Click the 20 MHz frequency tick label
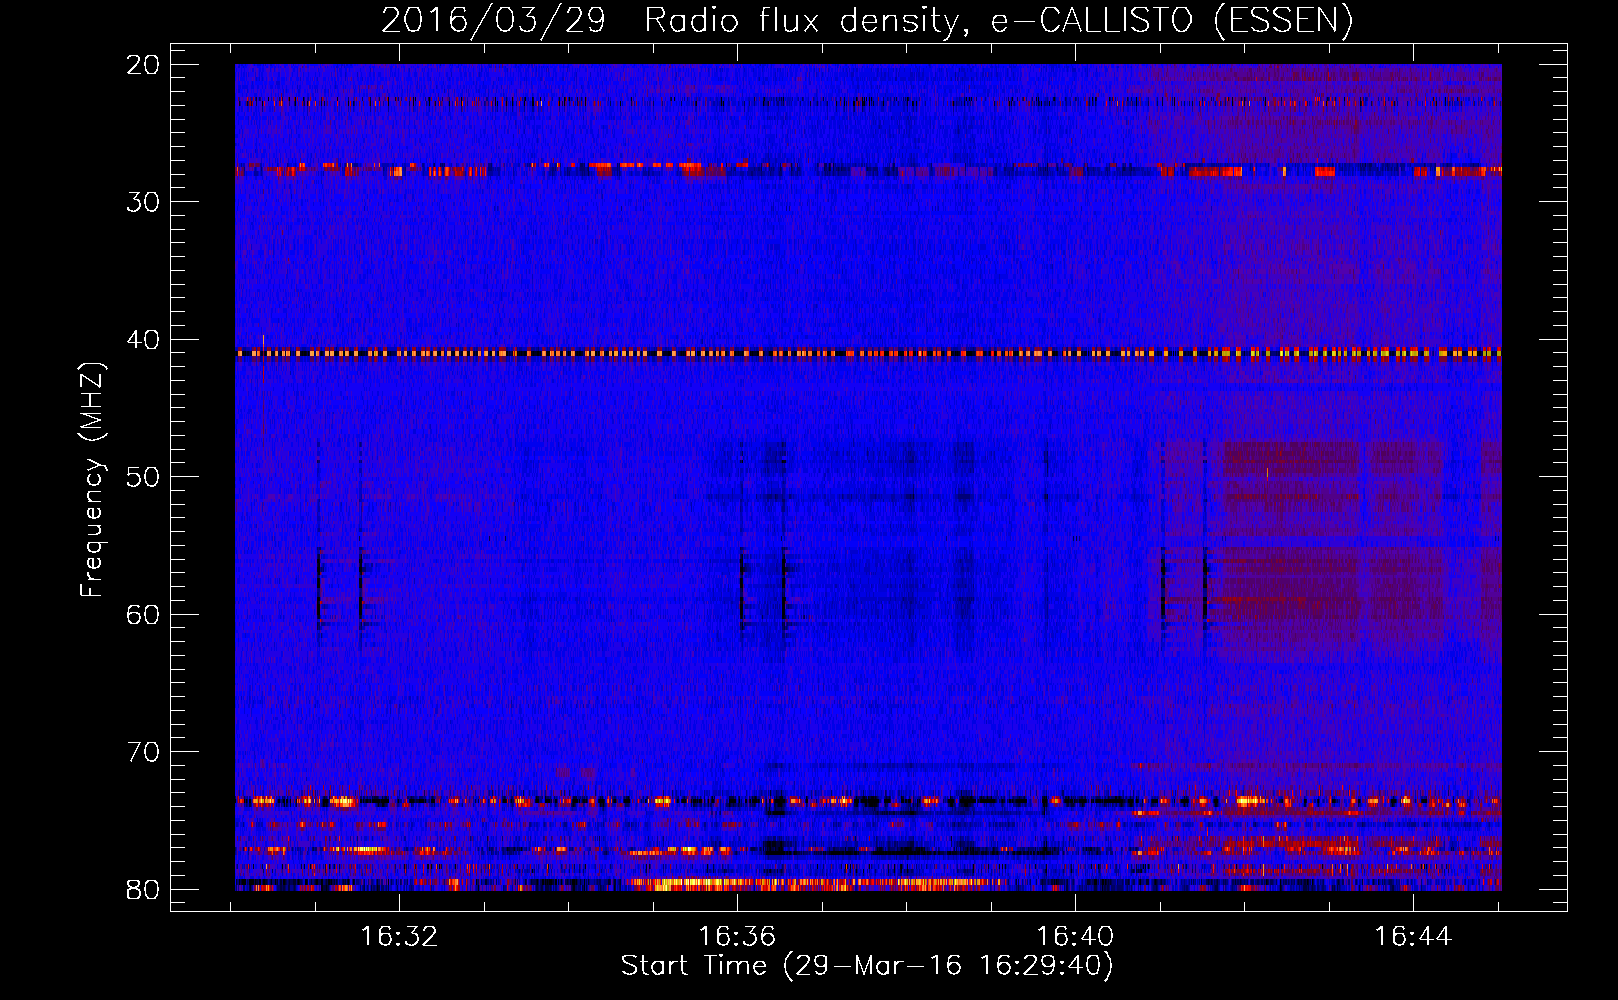Viewport: 1618px width, 1000px height. coord(144,65)
